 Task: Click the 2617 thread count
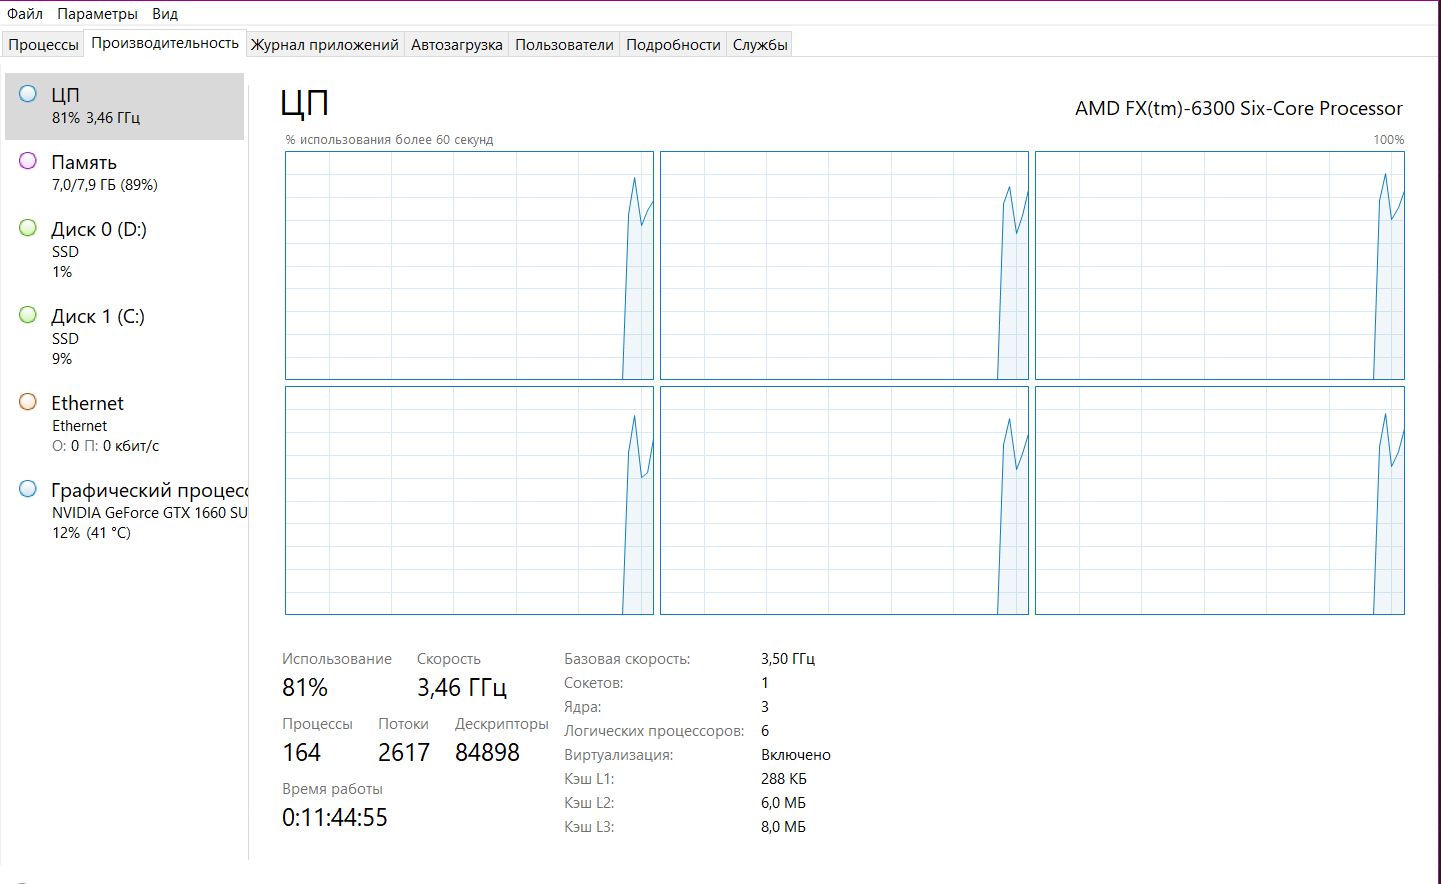click(404, 752)
